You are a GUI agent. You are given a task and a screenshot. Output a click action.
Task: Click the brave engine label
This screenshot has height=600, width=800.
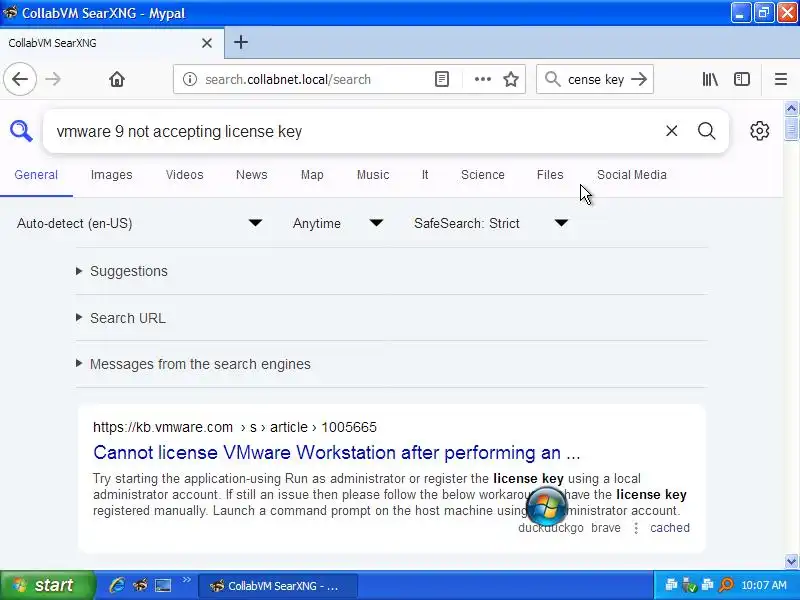tap(606, 528)
